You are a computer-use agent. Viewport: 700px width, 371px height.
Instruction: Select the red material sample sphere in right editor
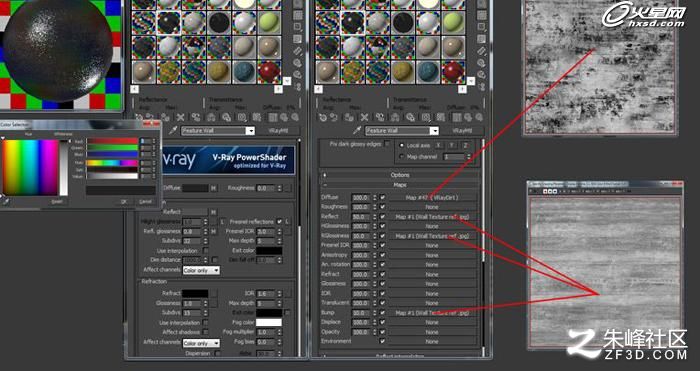pos(453,72)
